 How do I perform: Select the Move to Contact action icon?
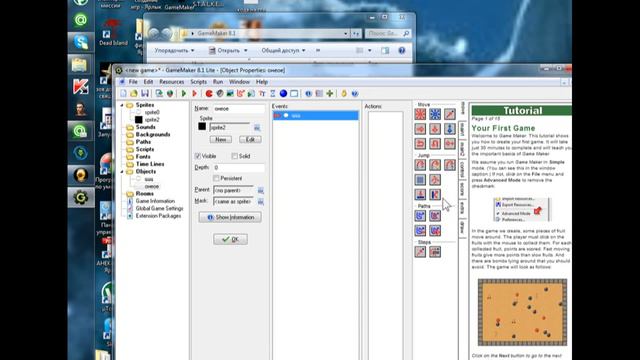pos(420,194)
